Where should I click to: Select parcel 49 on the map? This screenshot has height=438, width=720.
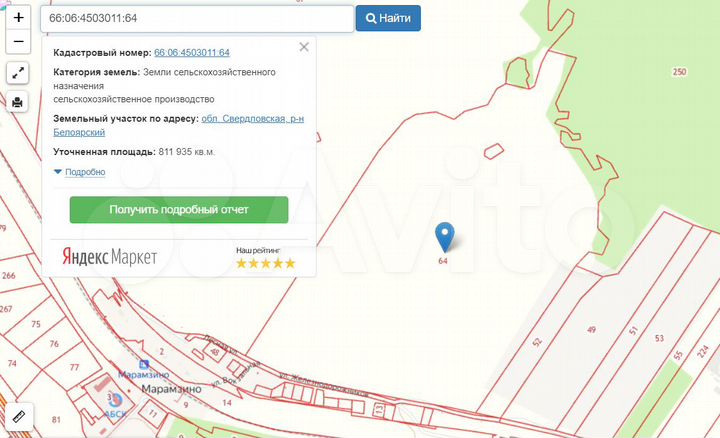[x=591, y=330]
